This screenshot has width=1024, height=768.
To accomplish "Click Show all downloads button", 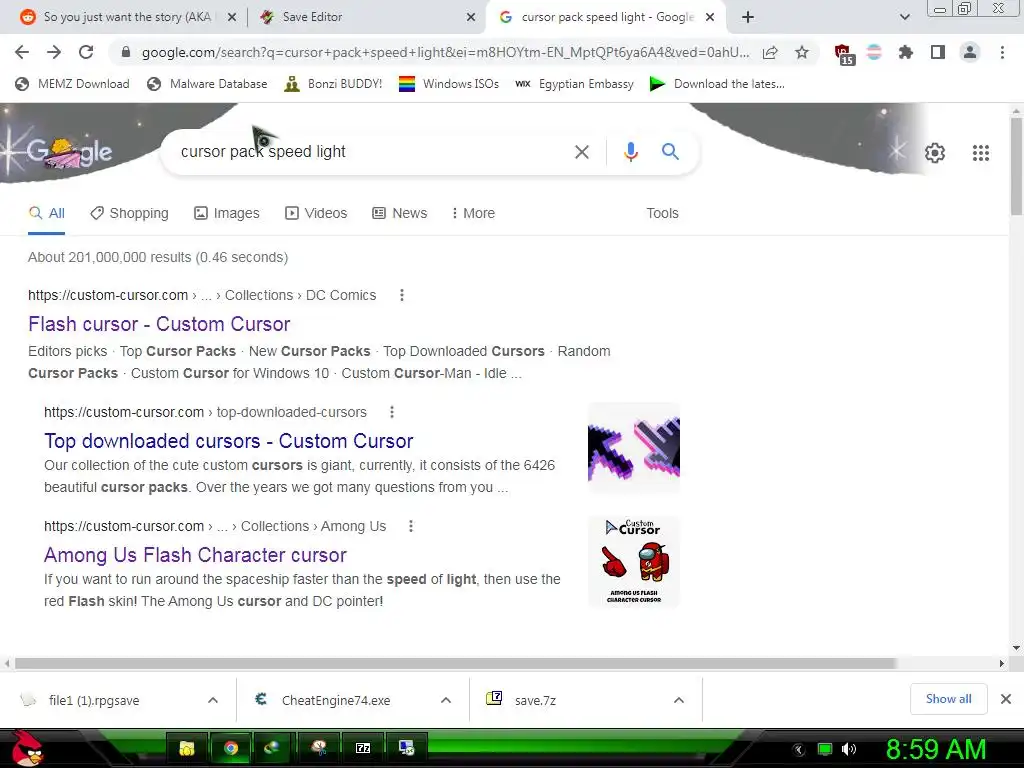I will tap(948, 699).
